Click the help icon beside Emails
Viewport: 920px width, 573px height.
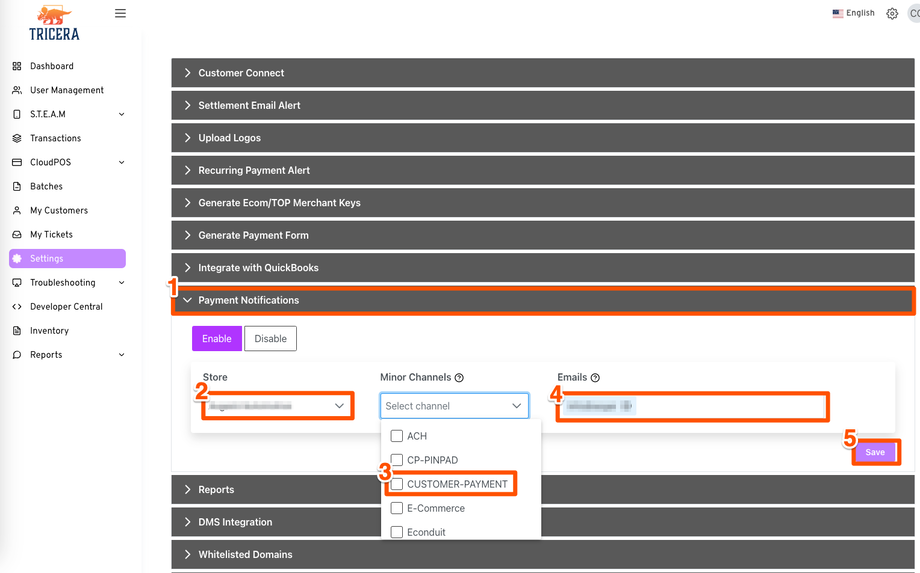(595, 378)
